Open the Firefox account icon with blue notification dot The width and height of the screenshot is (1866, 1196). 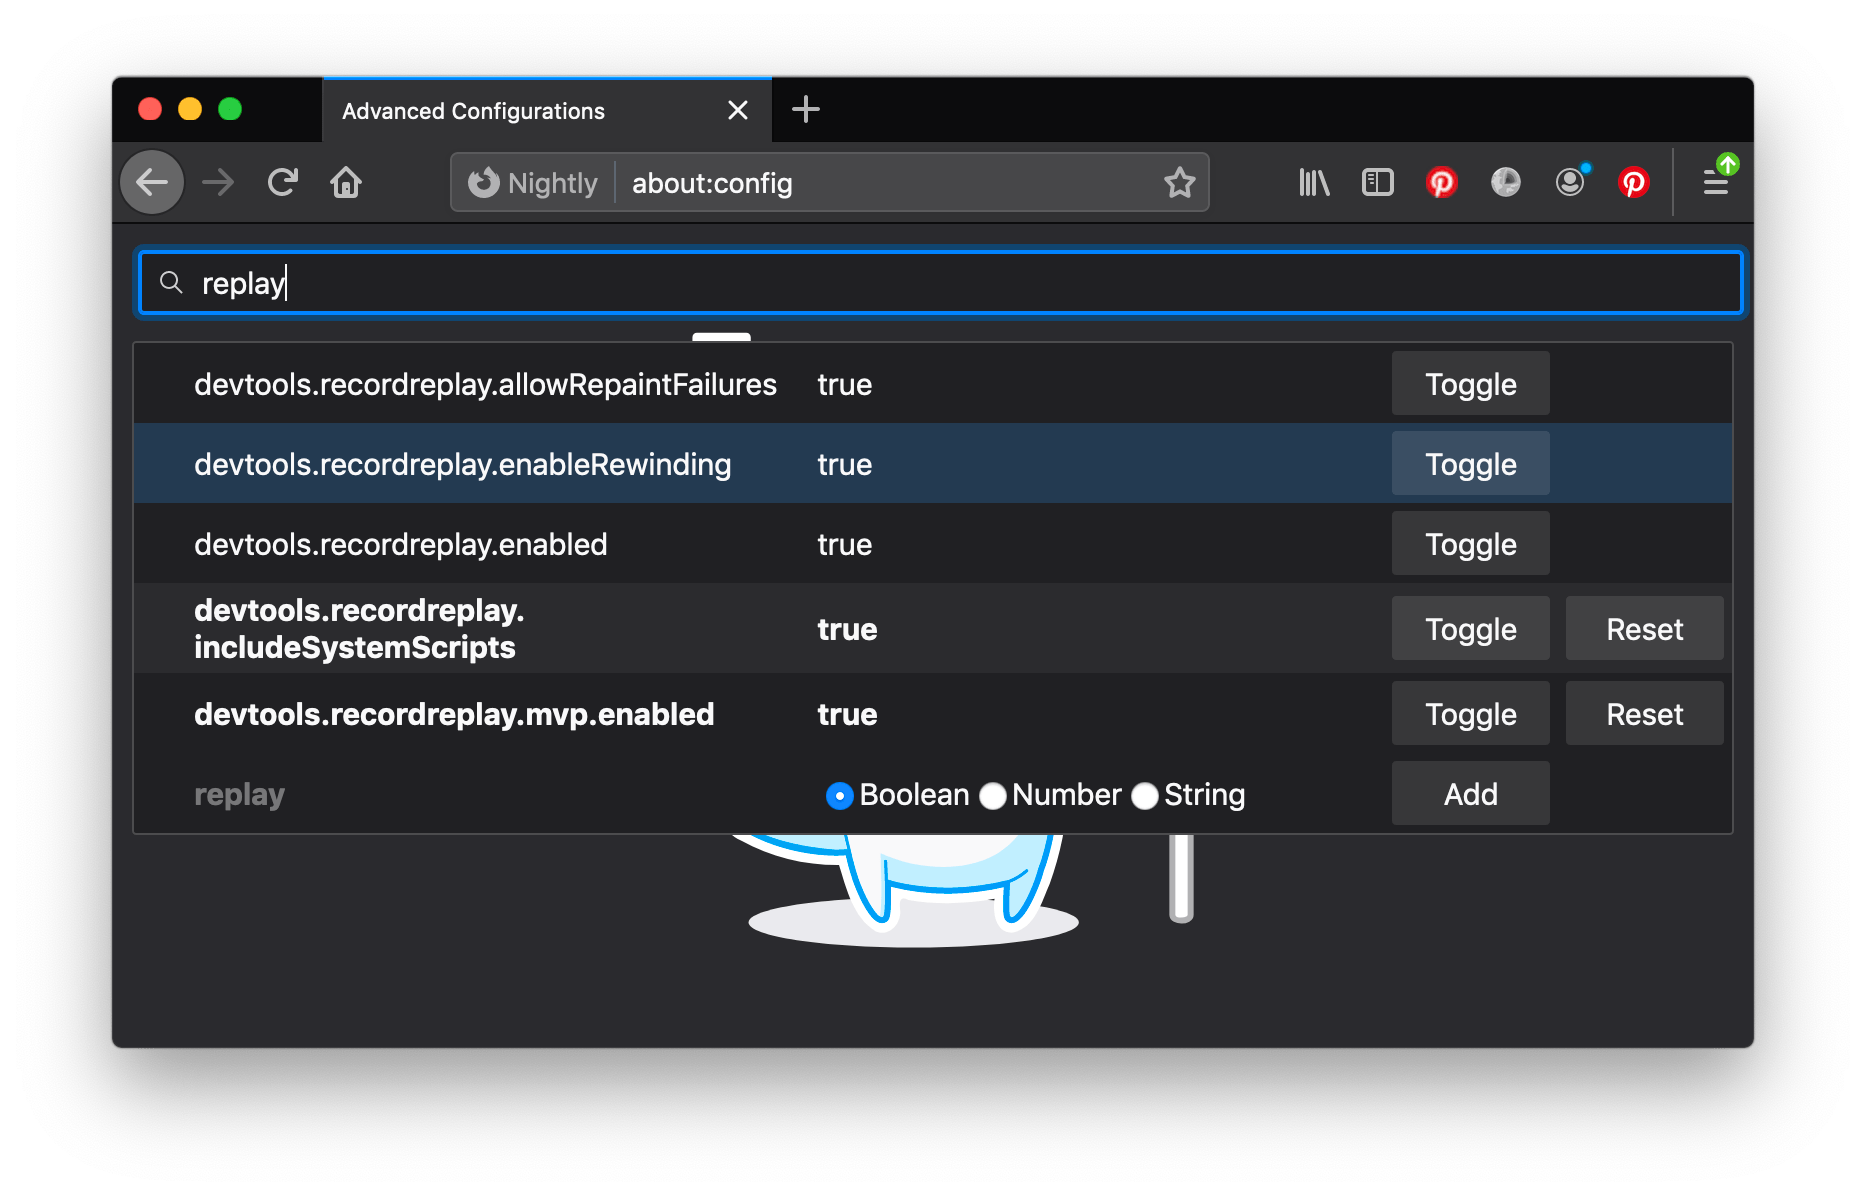(1570, 182)
